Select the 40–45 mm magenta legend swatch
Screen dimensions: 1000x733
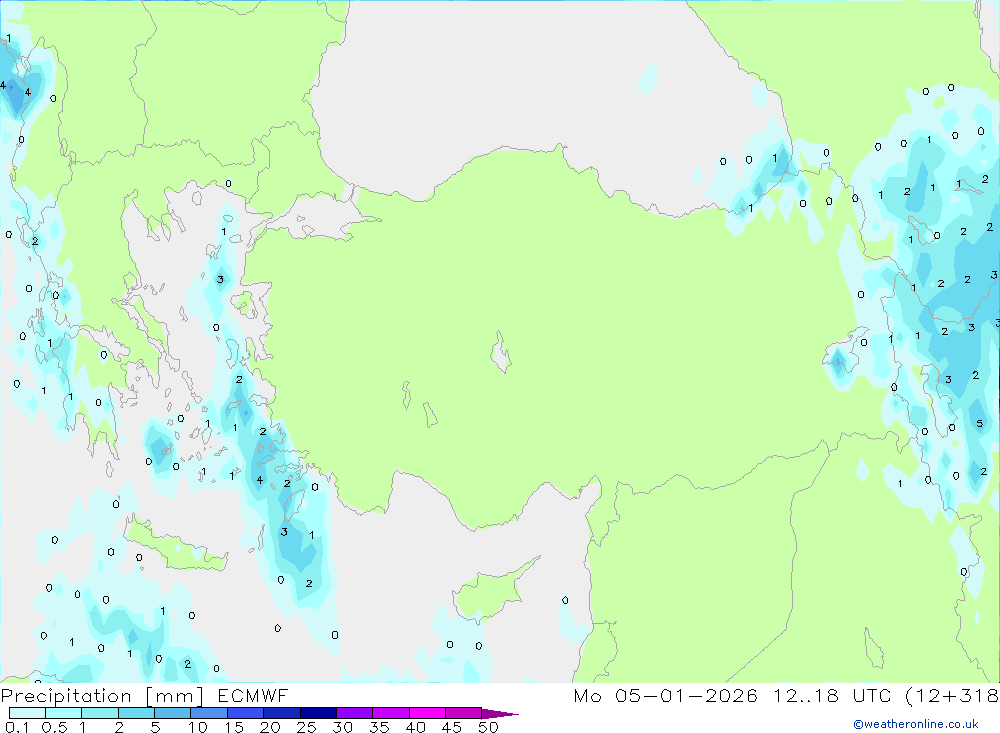pyautogui.click(x=427, y=713)
